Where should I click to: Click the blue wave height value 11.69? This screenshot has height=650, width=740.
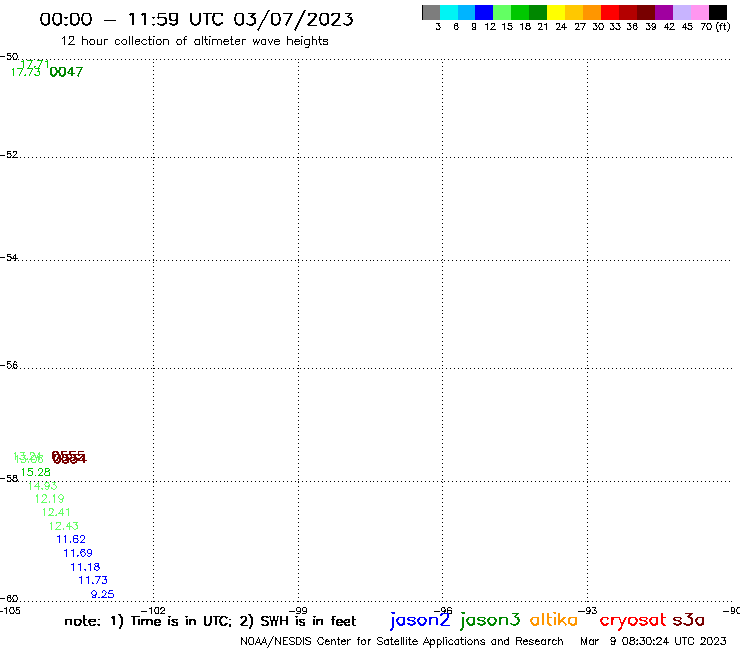(78, 553)
